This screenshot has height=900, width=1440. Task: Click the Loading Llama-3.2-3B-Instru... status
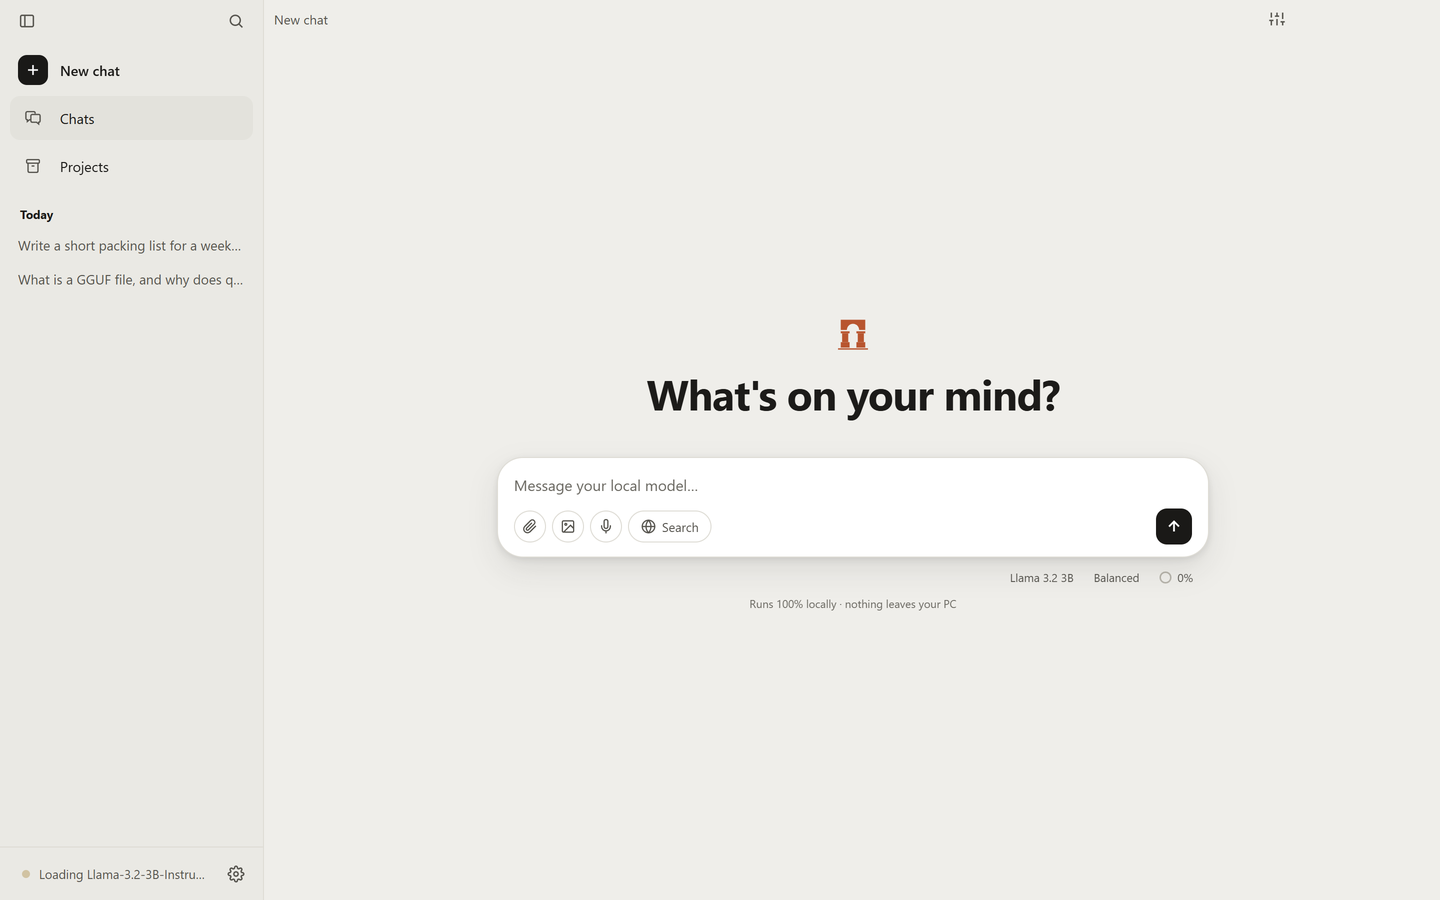click(113, 874)
